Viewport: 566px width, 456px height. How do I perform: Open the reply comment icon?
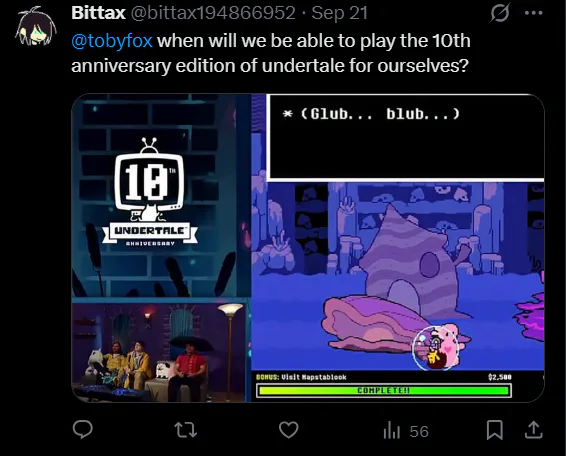tap(83, 429)
